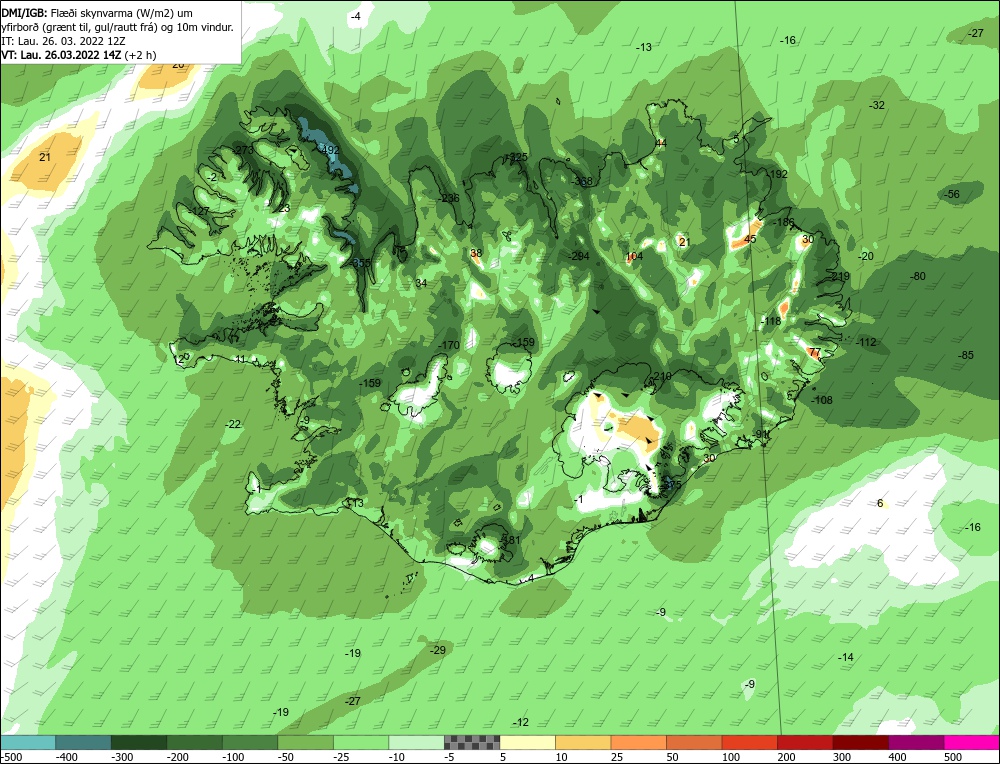Click the '104' value on the orange spot
Screen dimensions: 1000x764
634,256
